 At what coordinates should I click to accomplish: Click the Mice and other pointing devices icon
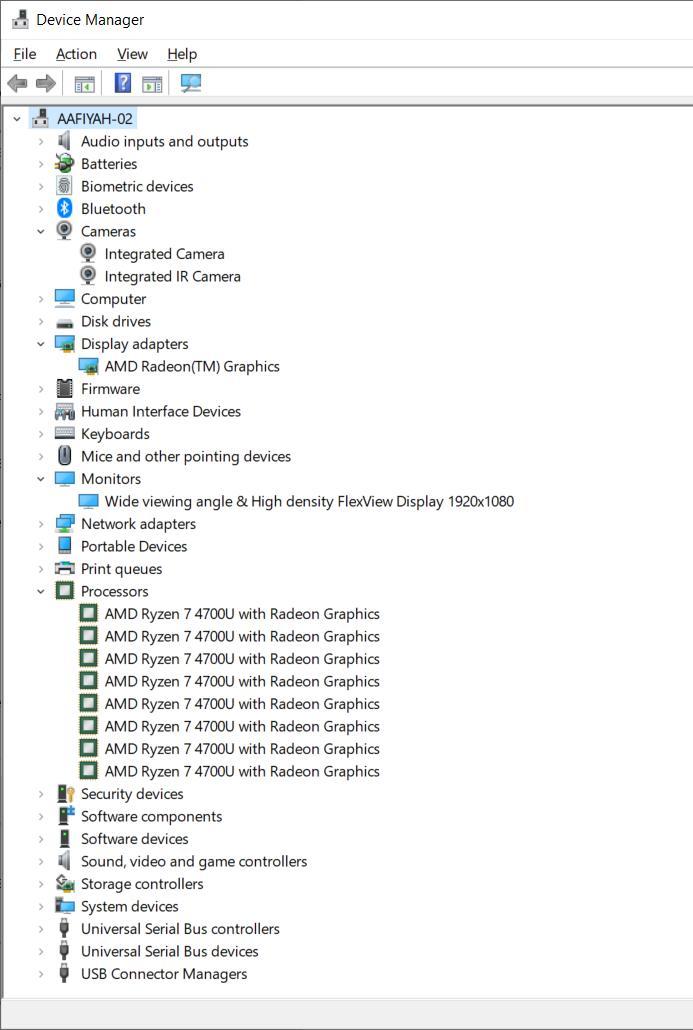click(x=64, y=455)
